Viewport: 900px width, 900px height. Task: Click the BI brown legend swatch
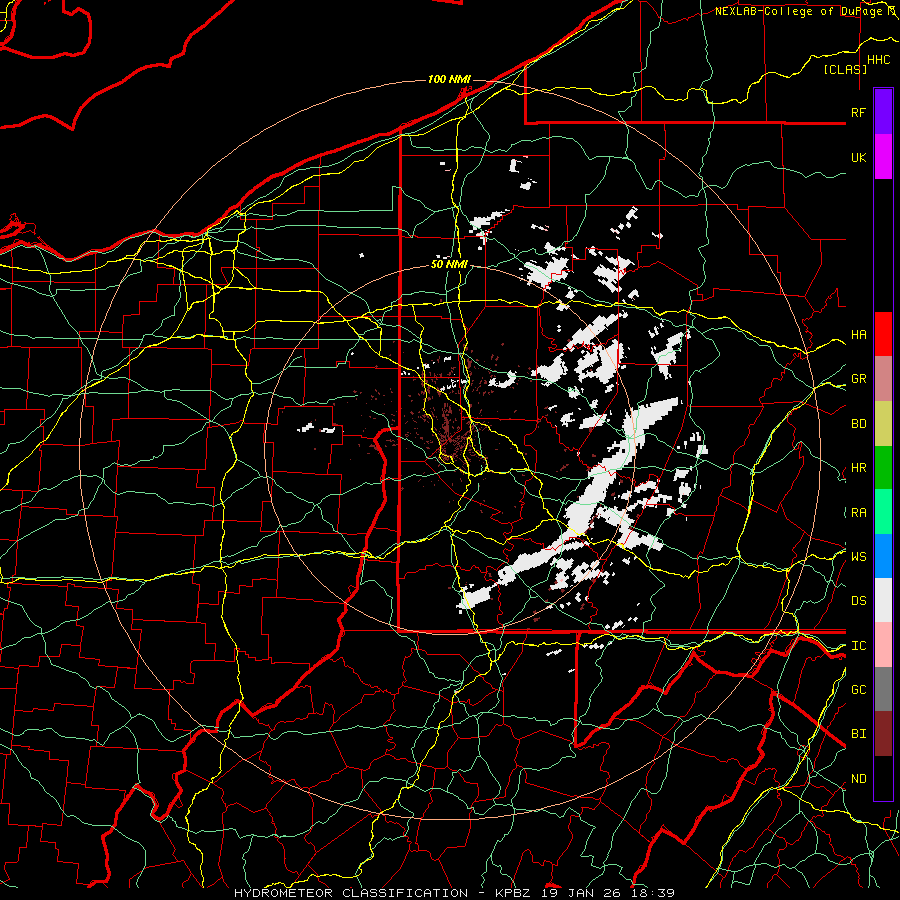point(883,734)
